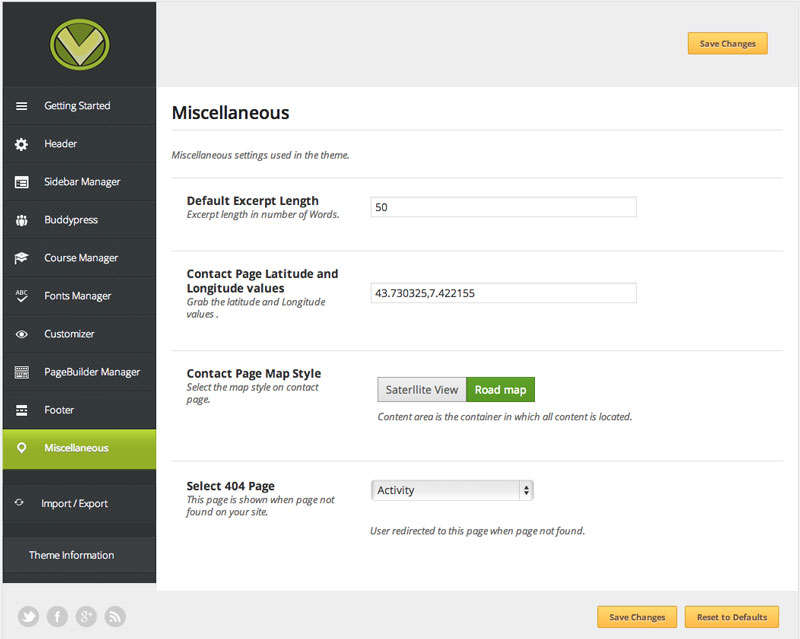The height and width of the screenshot is (639, 800).
Task: Open the Buddypress settings tab
Action: [80, 220]
